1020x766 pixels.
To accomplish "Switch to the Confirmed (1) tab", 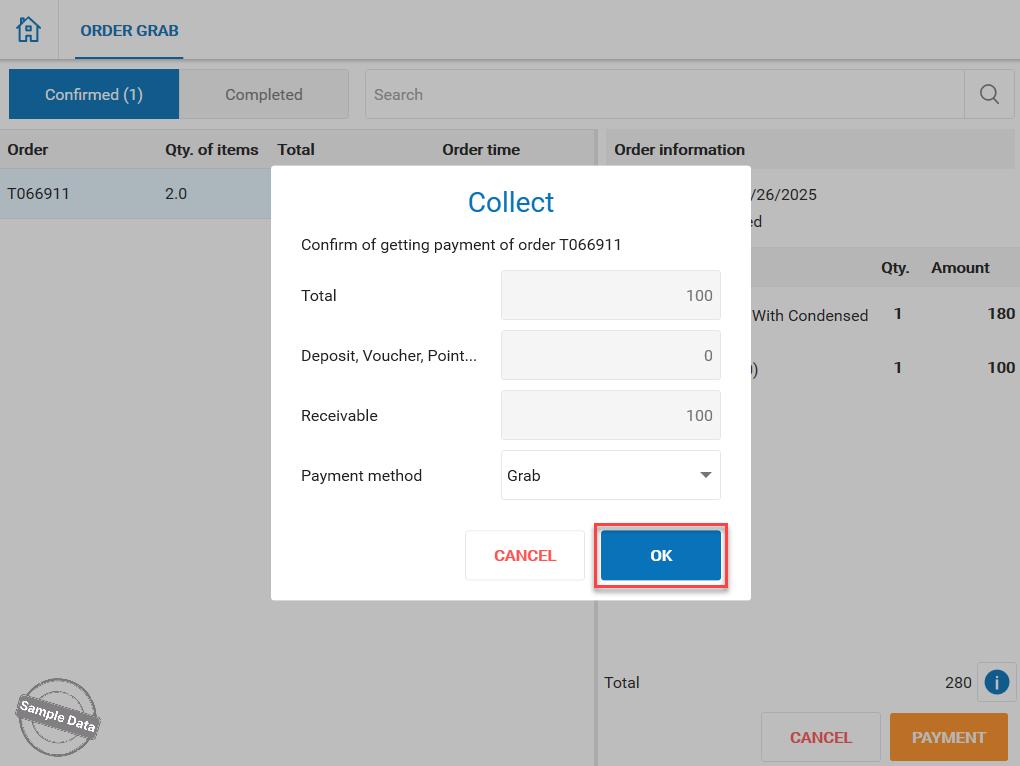I will coord(94,94).
